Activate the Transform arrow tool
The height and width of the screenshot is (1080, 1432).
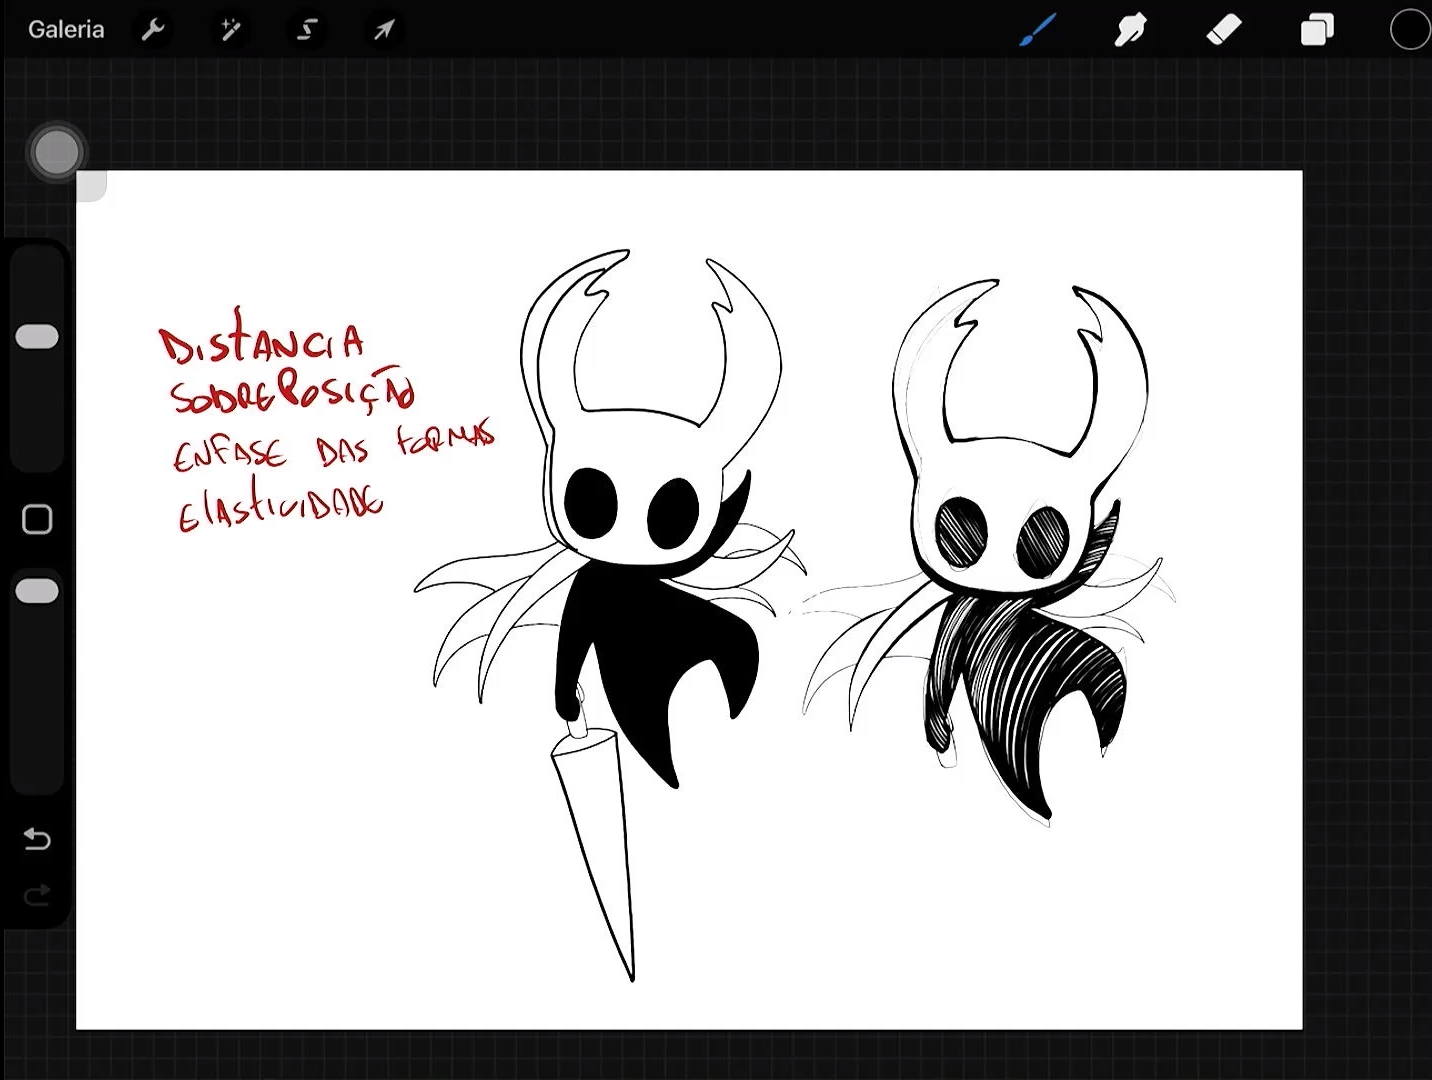point(384,30)
